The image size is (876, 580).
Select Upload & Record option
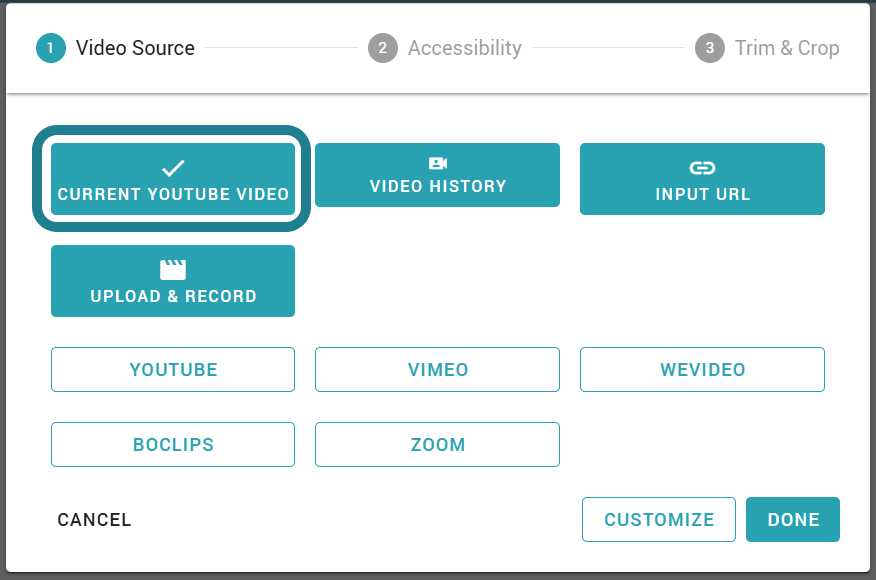(x=173, y=281)
